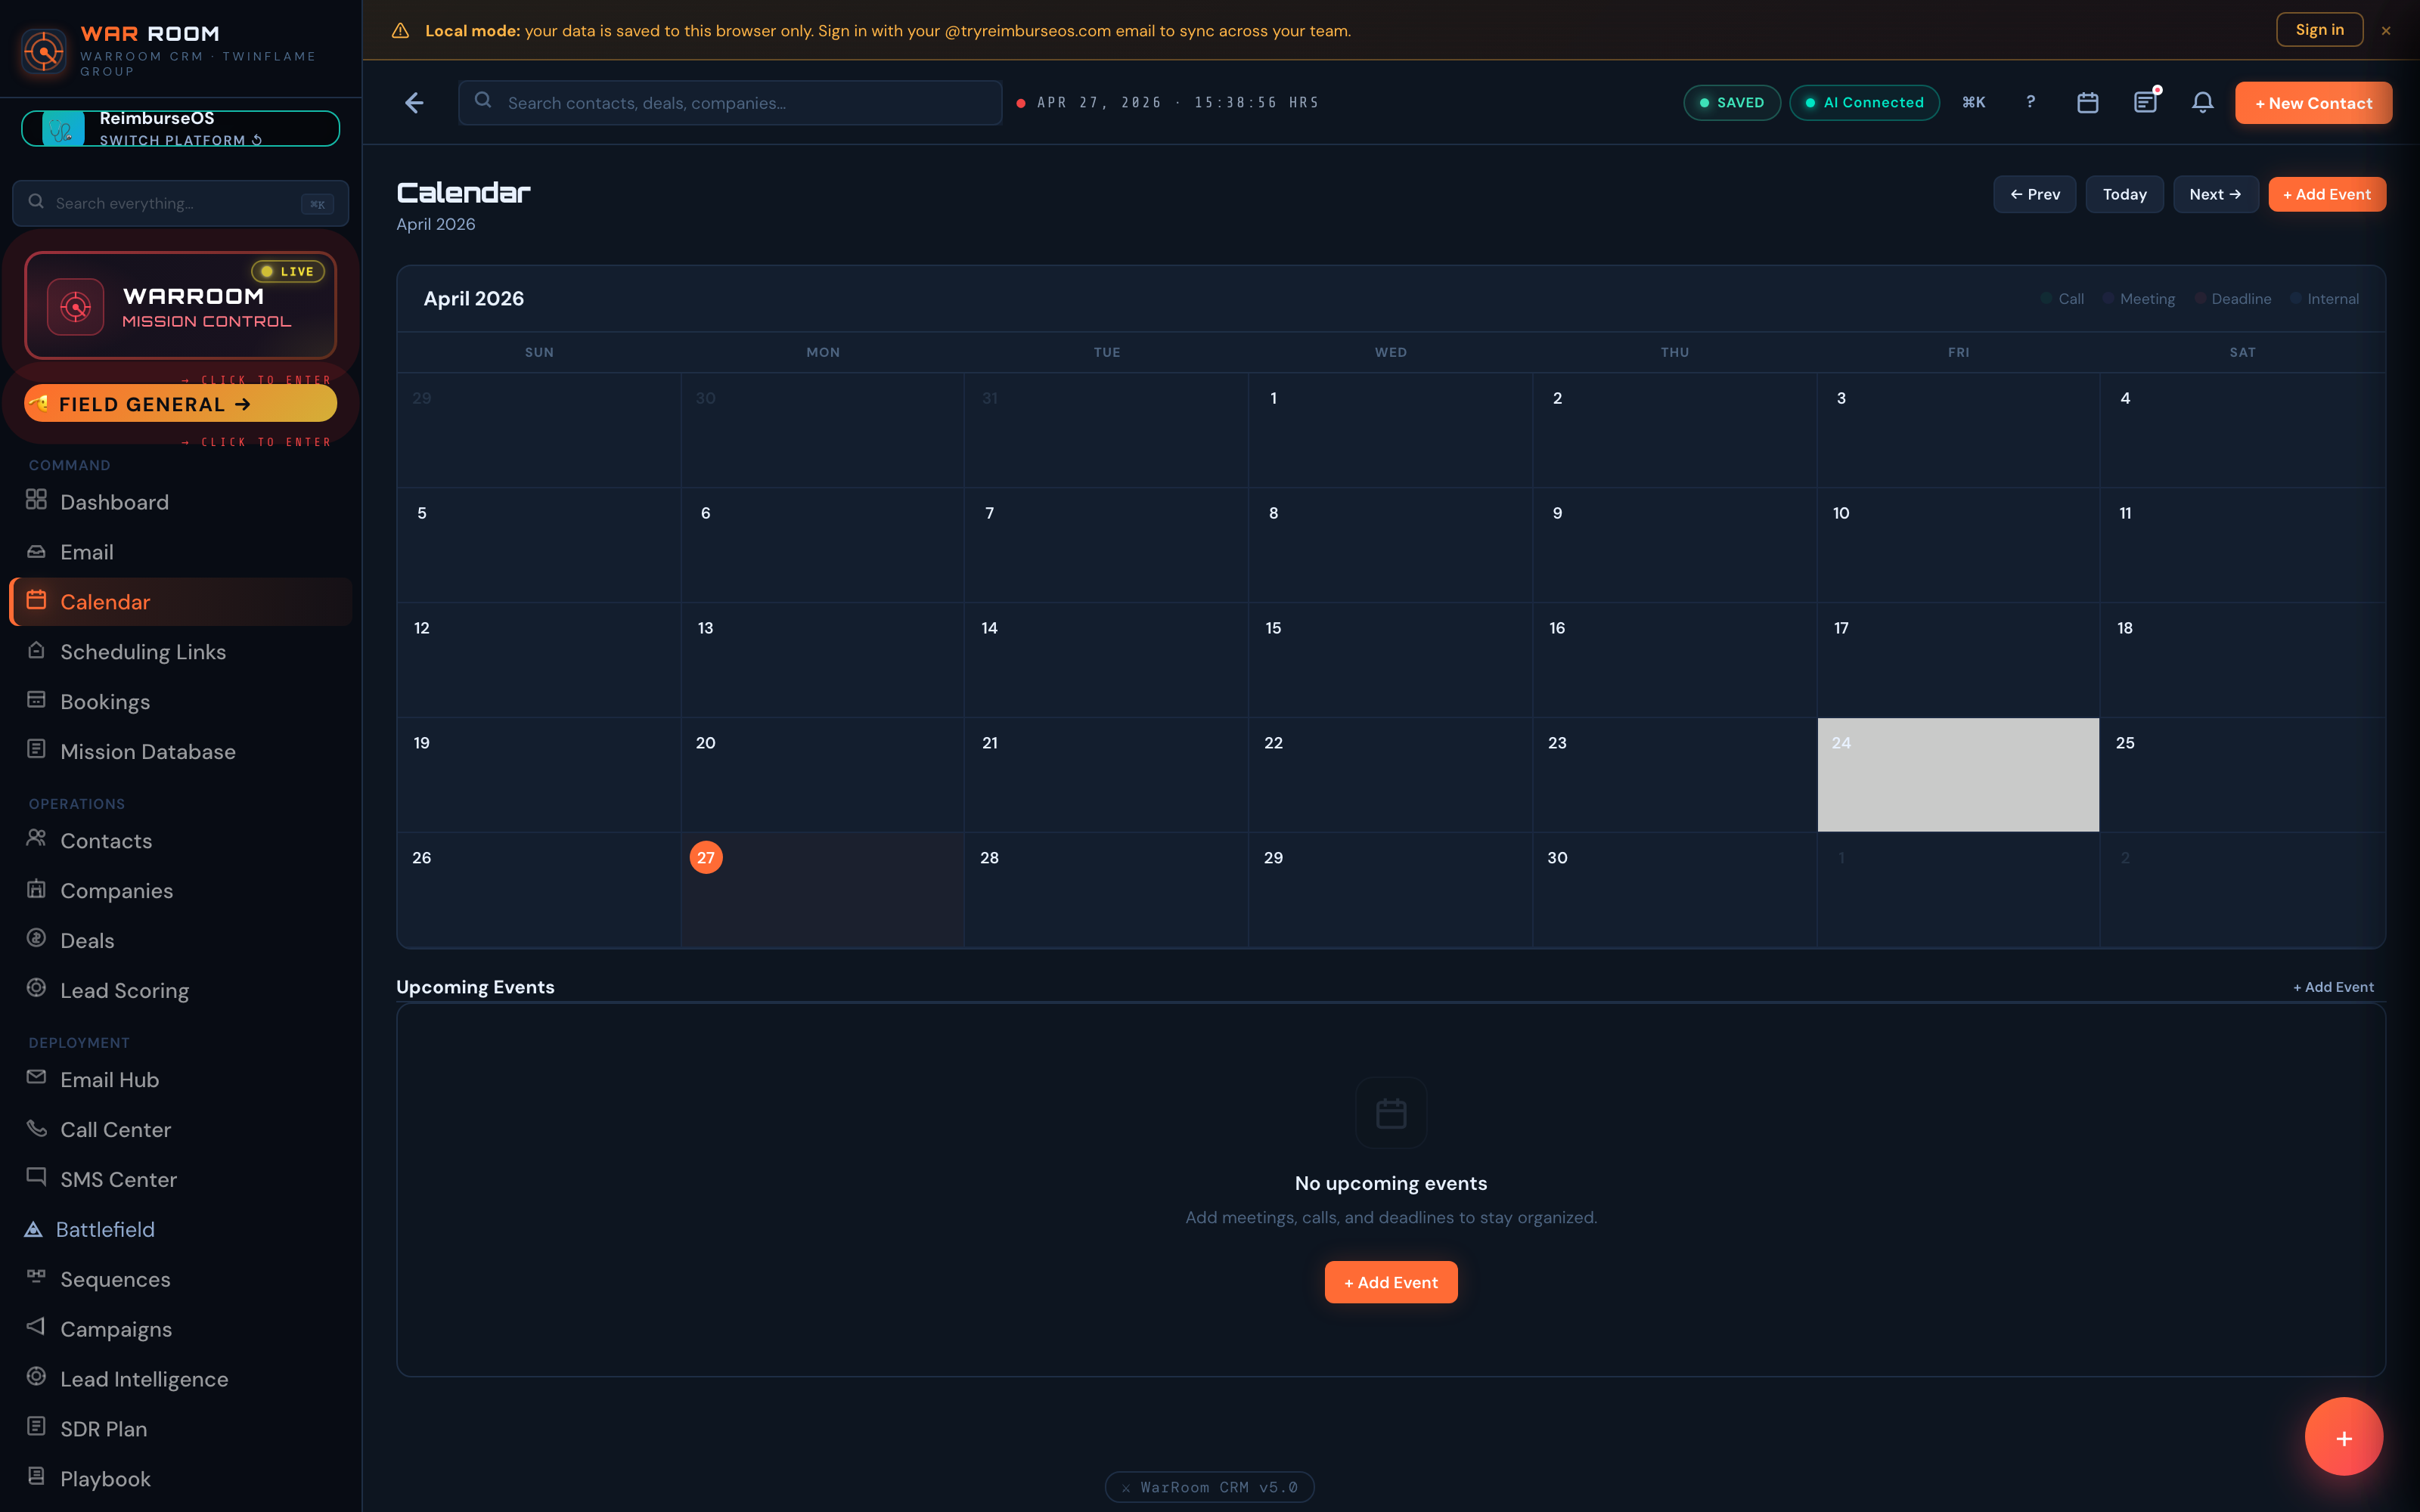Viewport: 2420px width, 1512px height.
Task: Switch platform under ReimburseOS
Action: [179, 140]
